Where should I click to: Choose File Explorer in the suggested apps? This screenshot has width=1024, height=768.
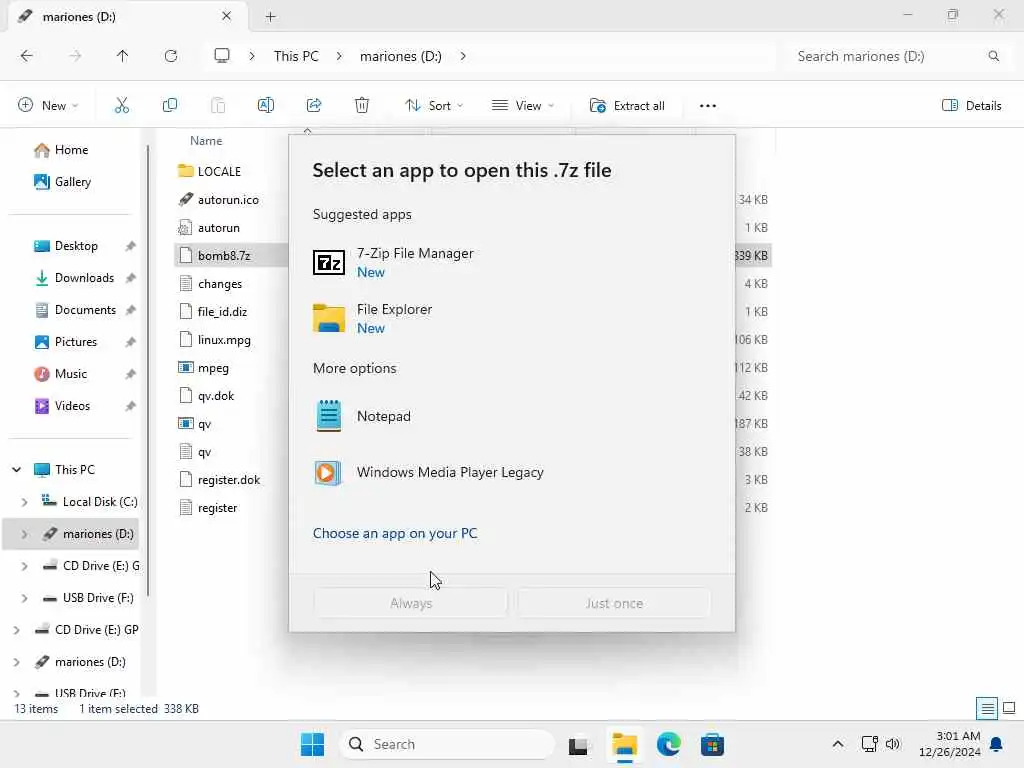point(511,319)
